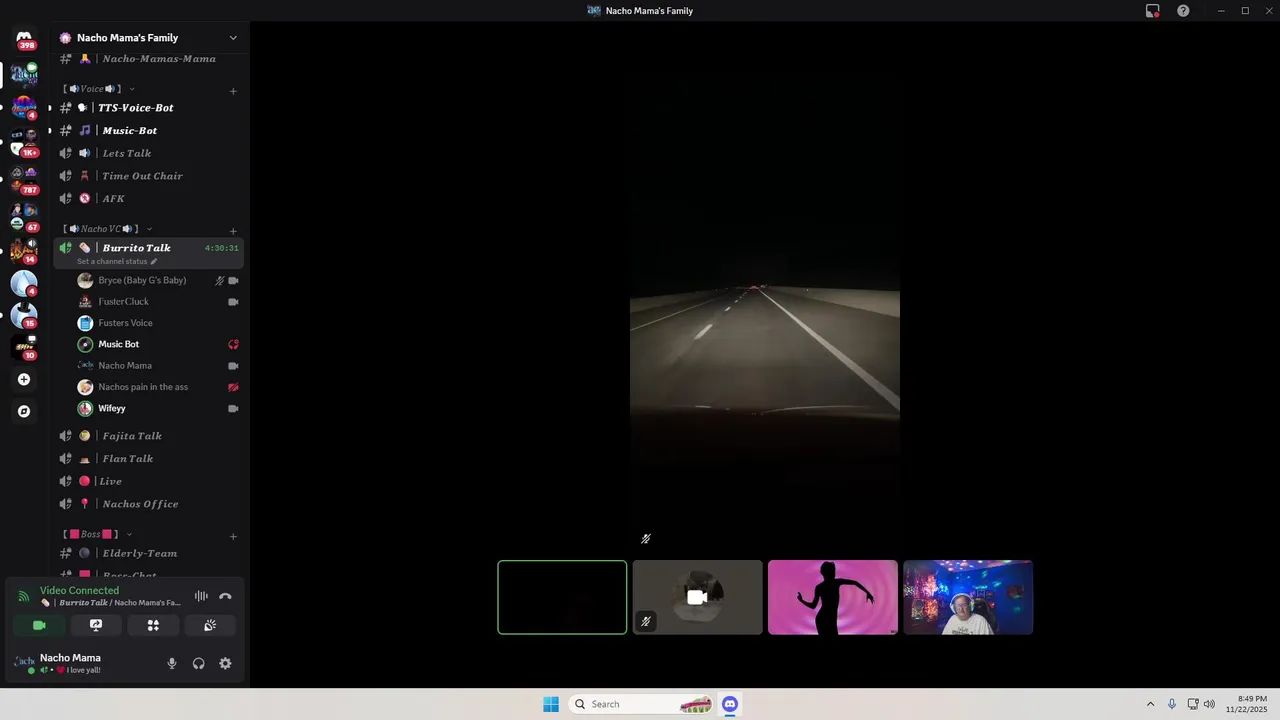
Task: Open the server showing a 10 badge
Action: tap(24, 347)
